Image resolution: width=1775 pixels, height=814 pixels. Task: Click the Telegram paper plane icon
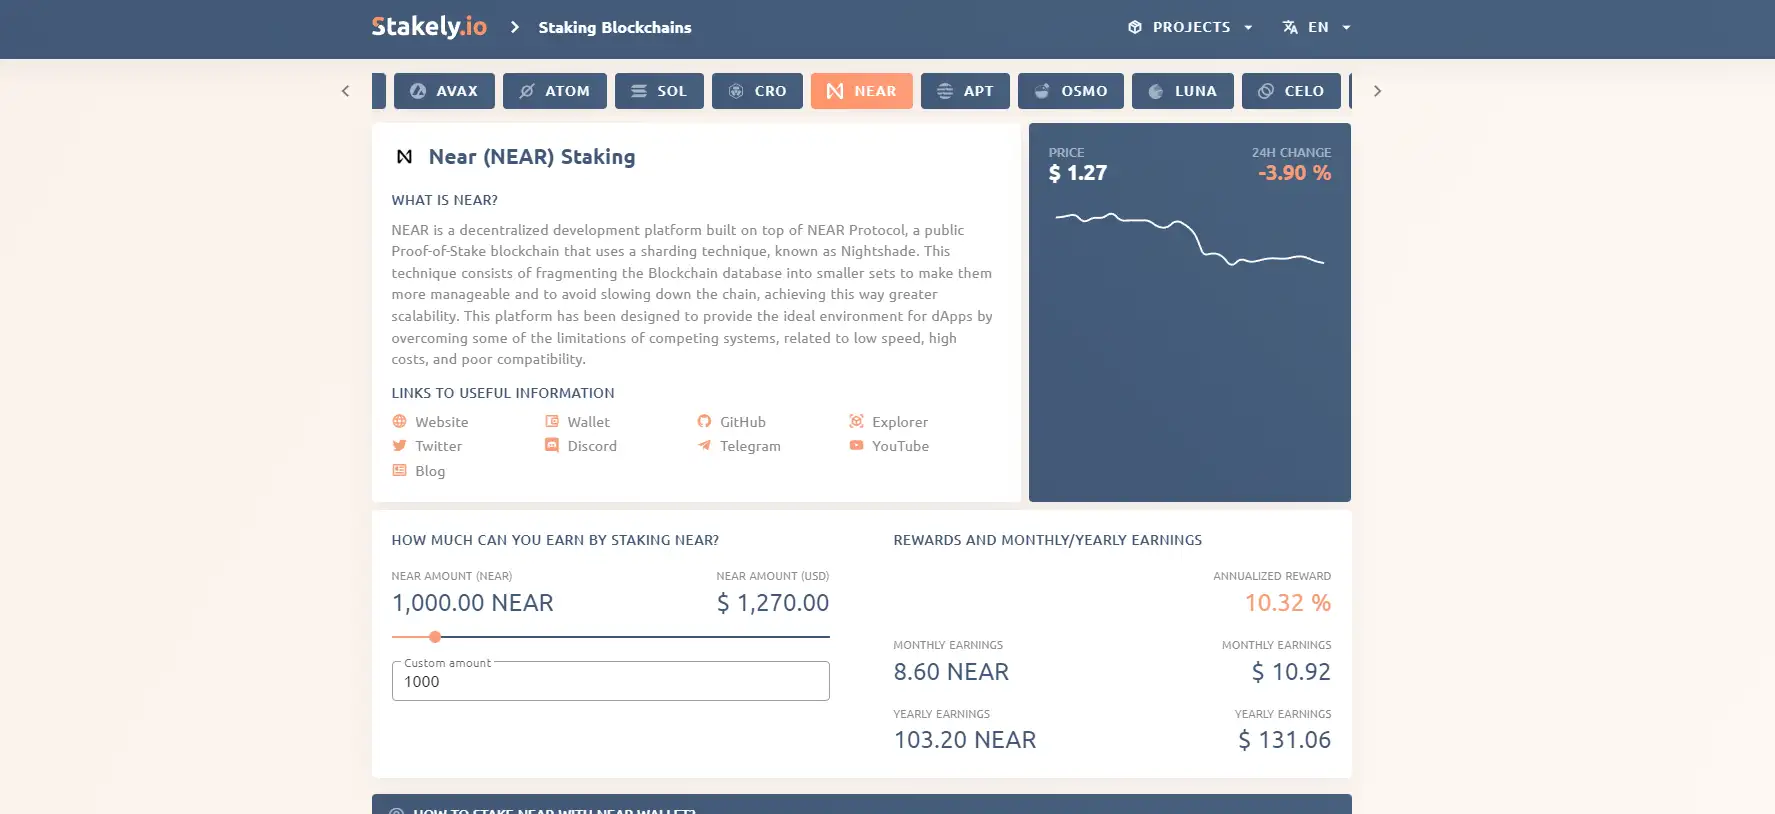coord(704,446)
